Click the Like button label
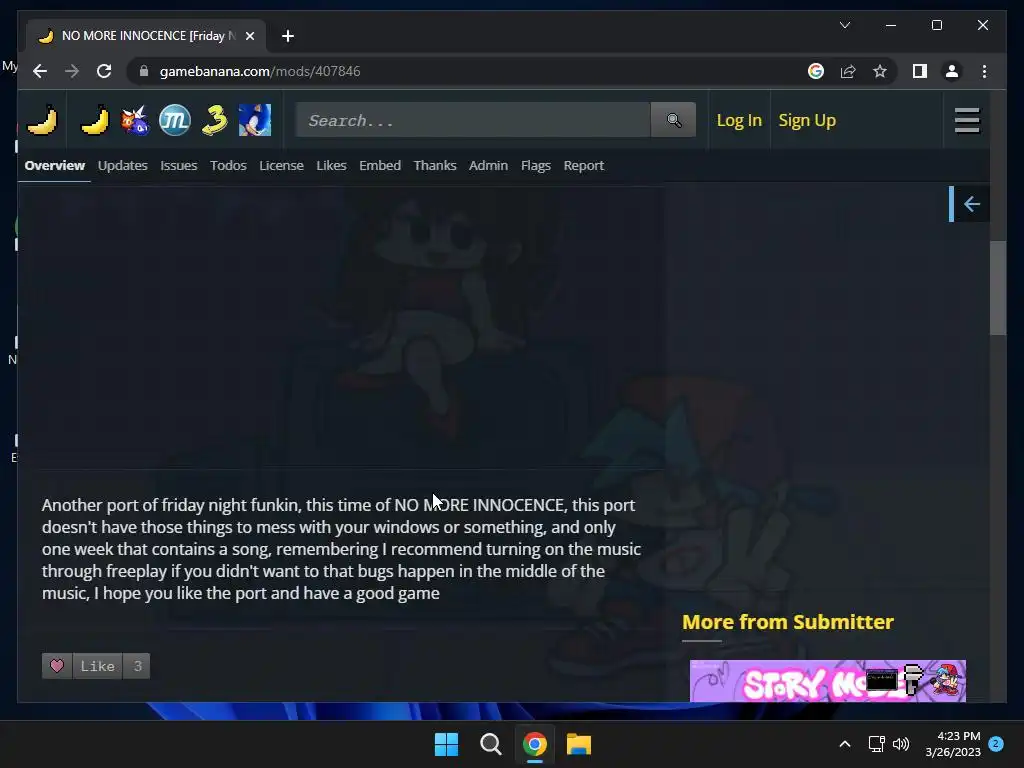 tap(97, 666)
